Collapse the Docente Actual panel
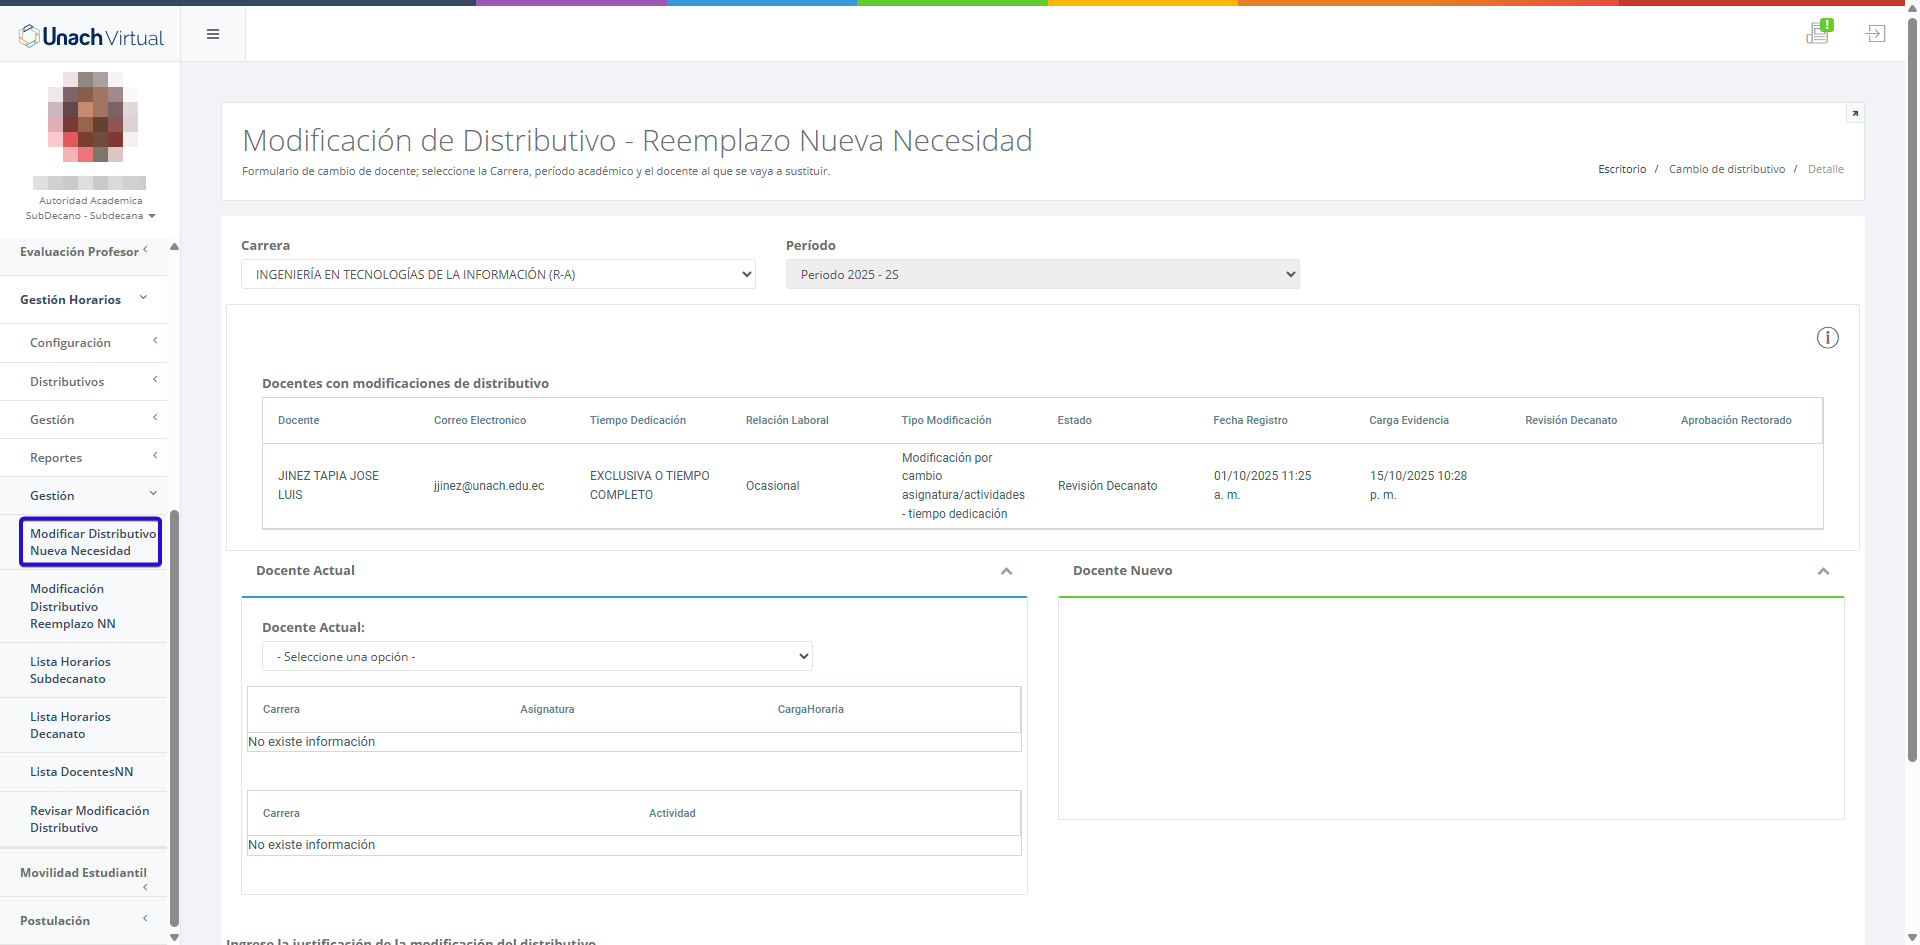 point(1006,572)
